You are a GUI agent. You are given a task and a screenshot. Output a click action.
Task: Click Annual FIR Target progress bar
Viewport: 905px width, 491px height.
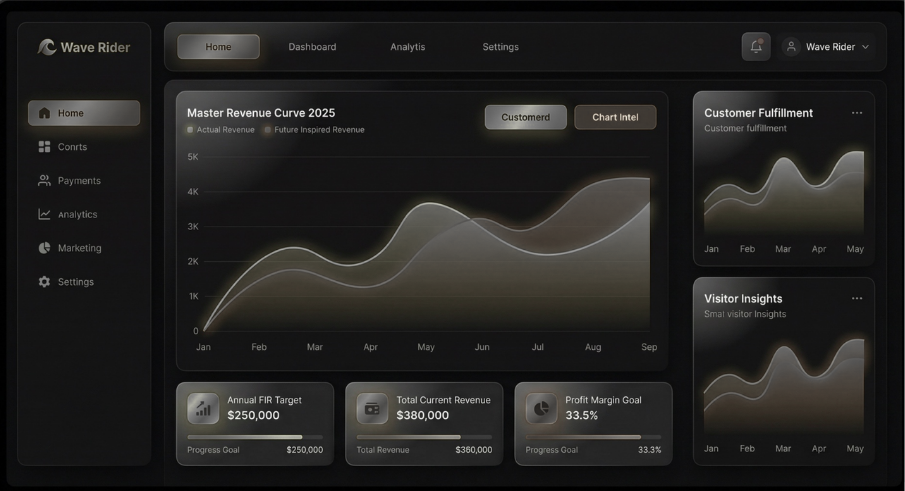(x=255, y=437)
